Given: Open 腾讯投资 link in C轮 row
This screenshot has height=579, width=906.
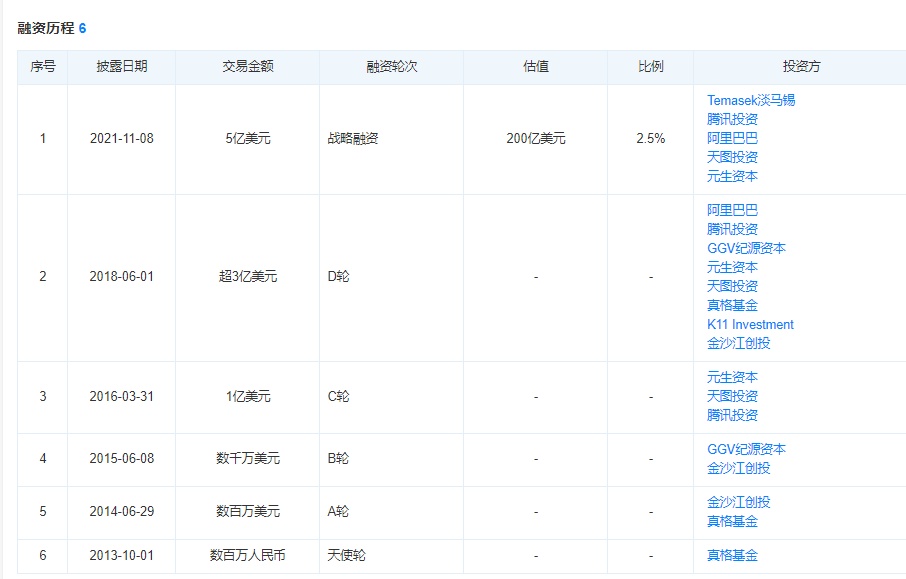Looking at the screenshot, I should pos(732,416).
